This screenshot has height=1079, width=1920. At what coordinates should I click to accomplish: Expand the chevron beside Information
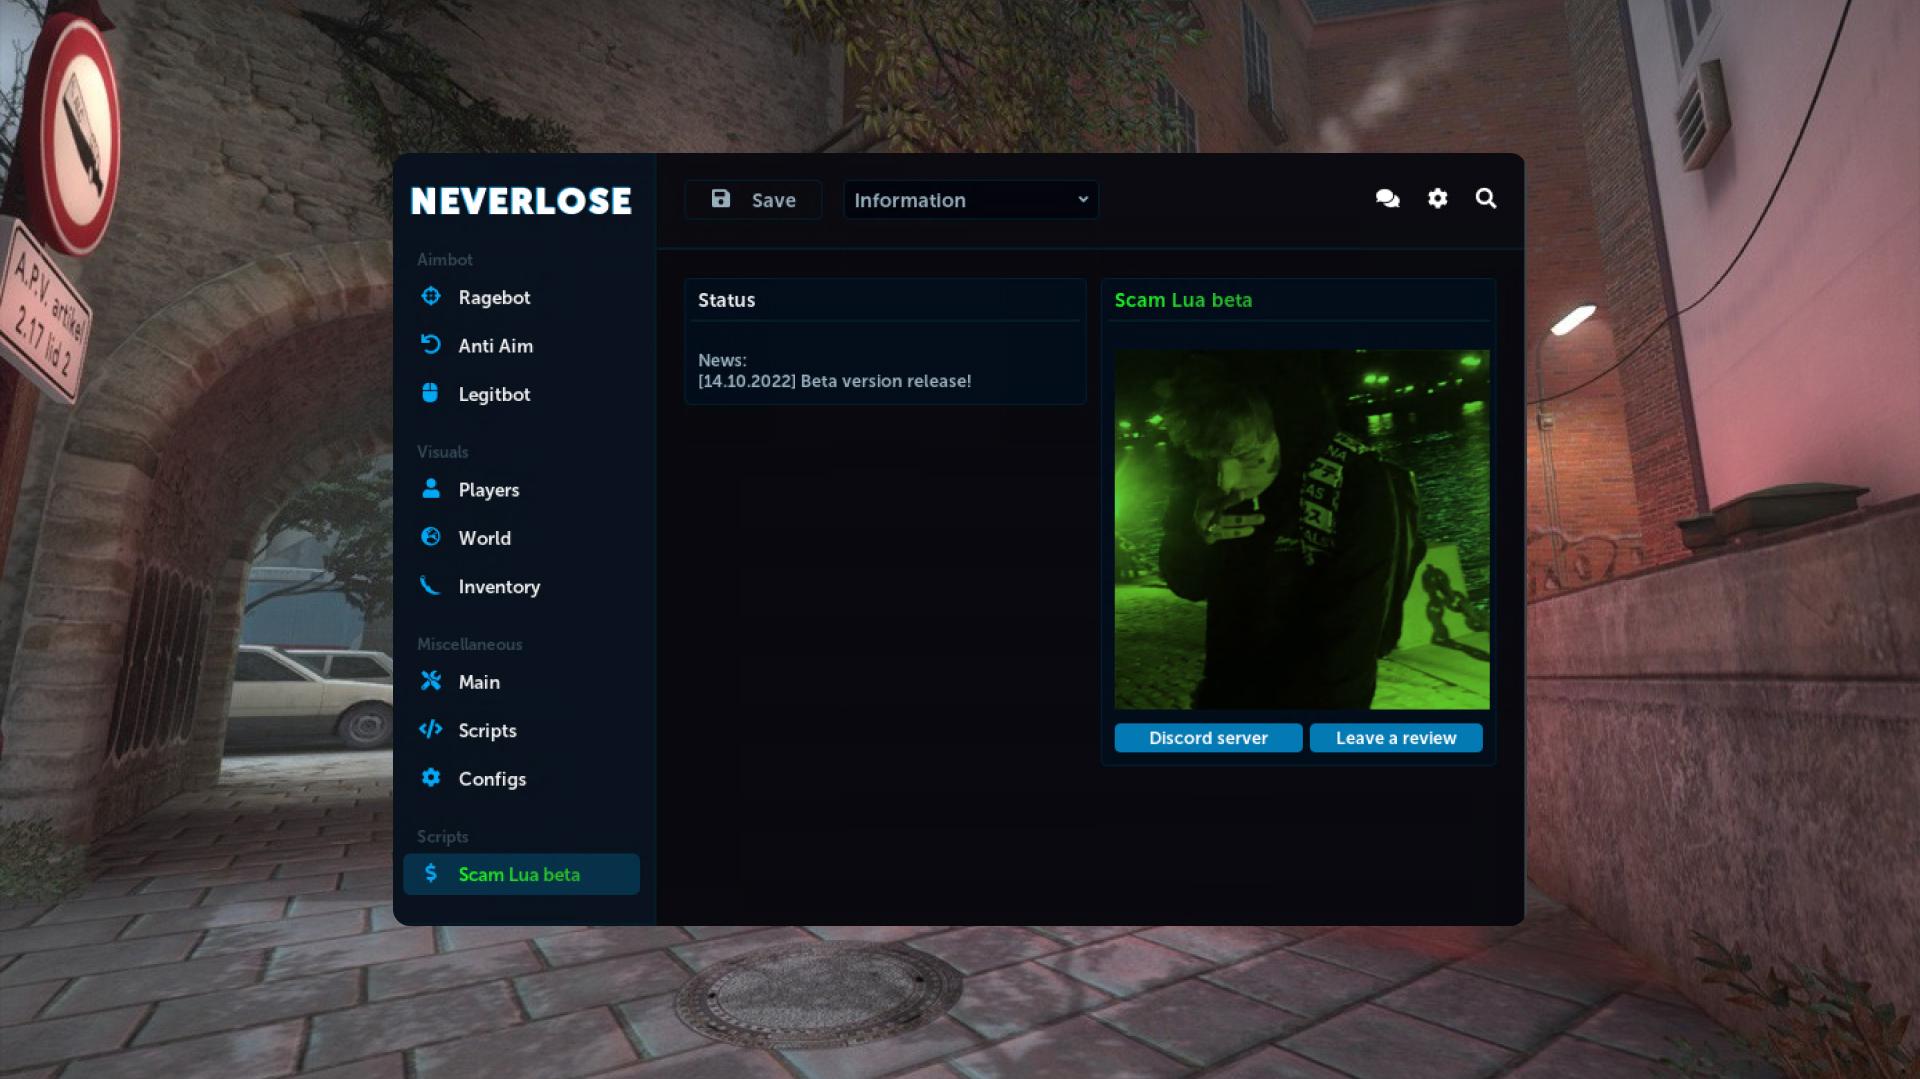(x=1083, y=199)
